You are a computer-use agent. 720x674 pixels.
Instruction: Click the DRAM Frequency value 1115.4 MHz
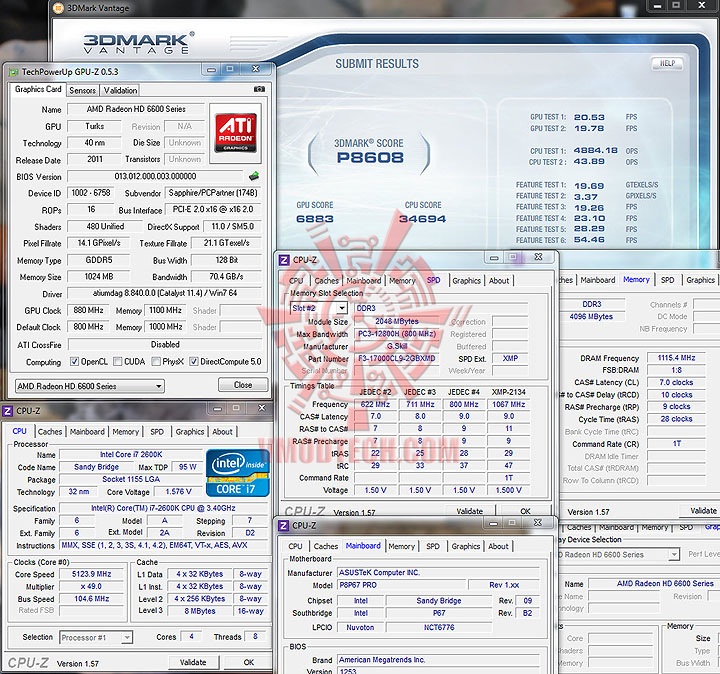point(676,358)
